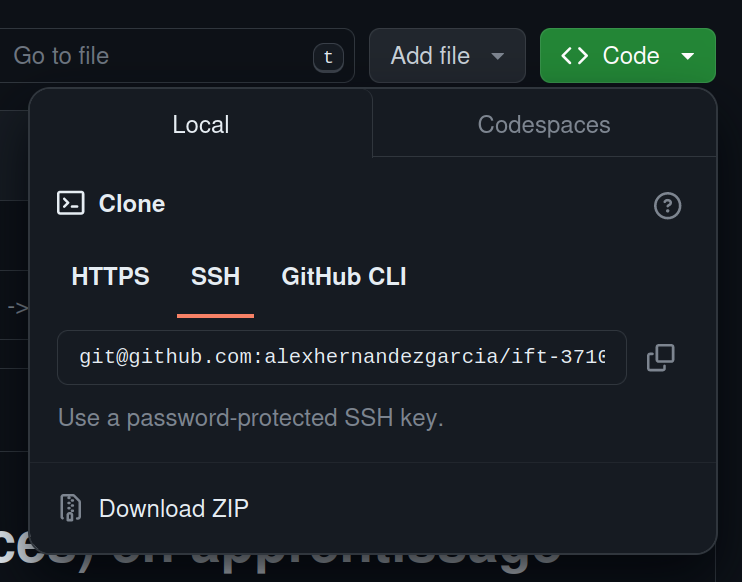The width and height of the screenshot is (742, 582).
Task: Click the Go to file search field
Action: pyautogui.click(x=150, y=55)
